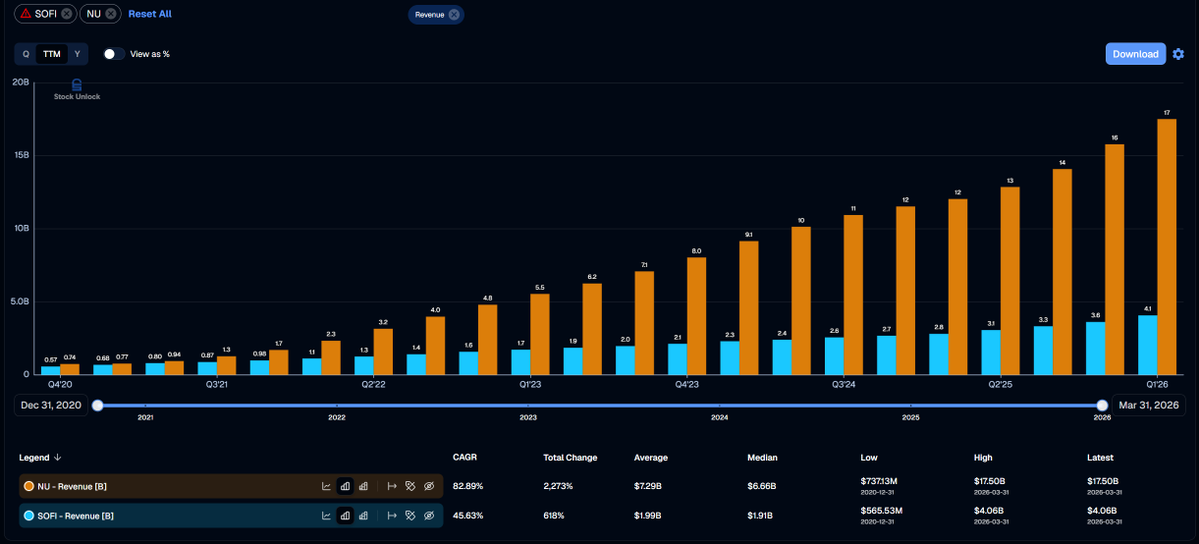Viewport: 1199px width, 544px height.
Task: Click the Latest column header
Action: (1100, 458)
